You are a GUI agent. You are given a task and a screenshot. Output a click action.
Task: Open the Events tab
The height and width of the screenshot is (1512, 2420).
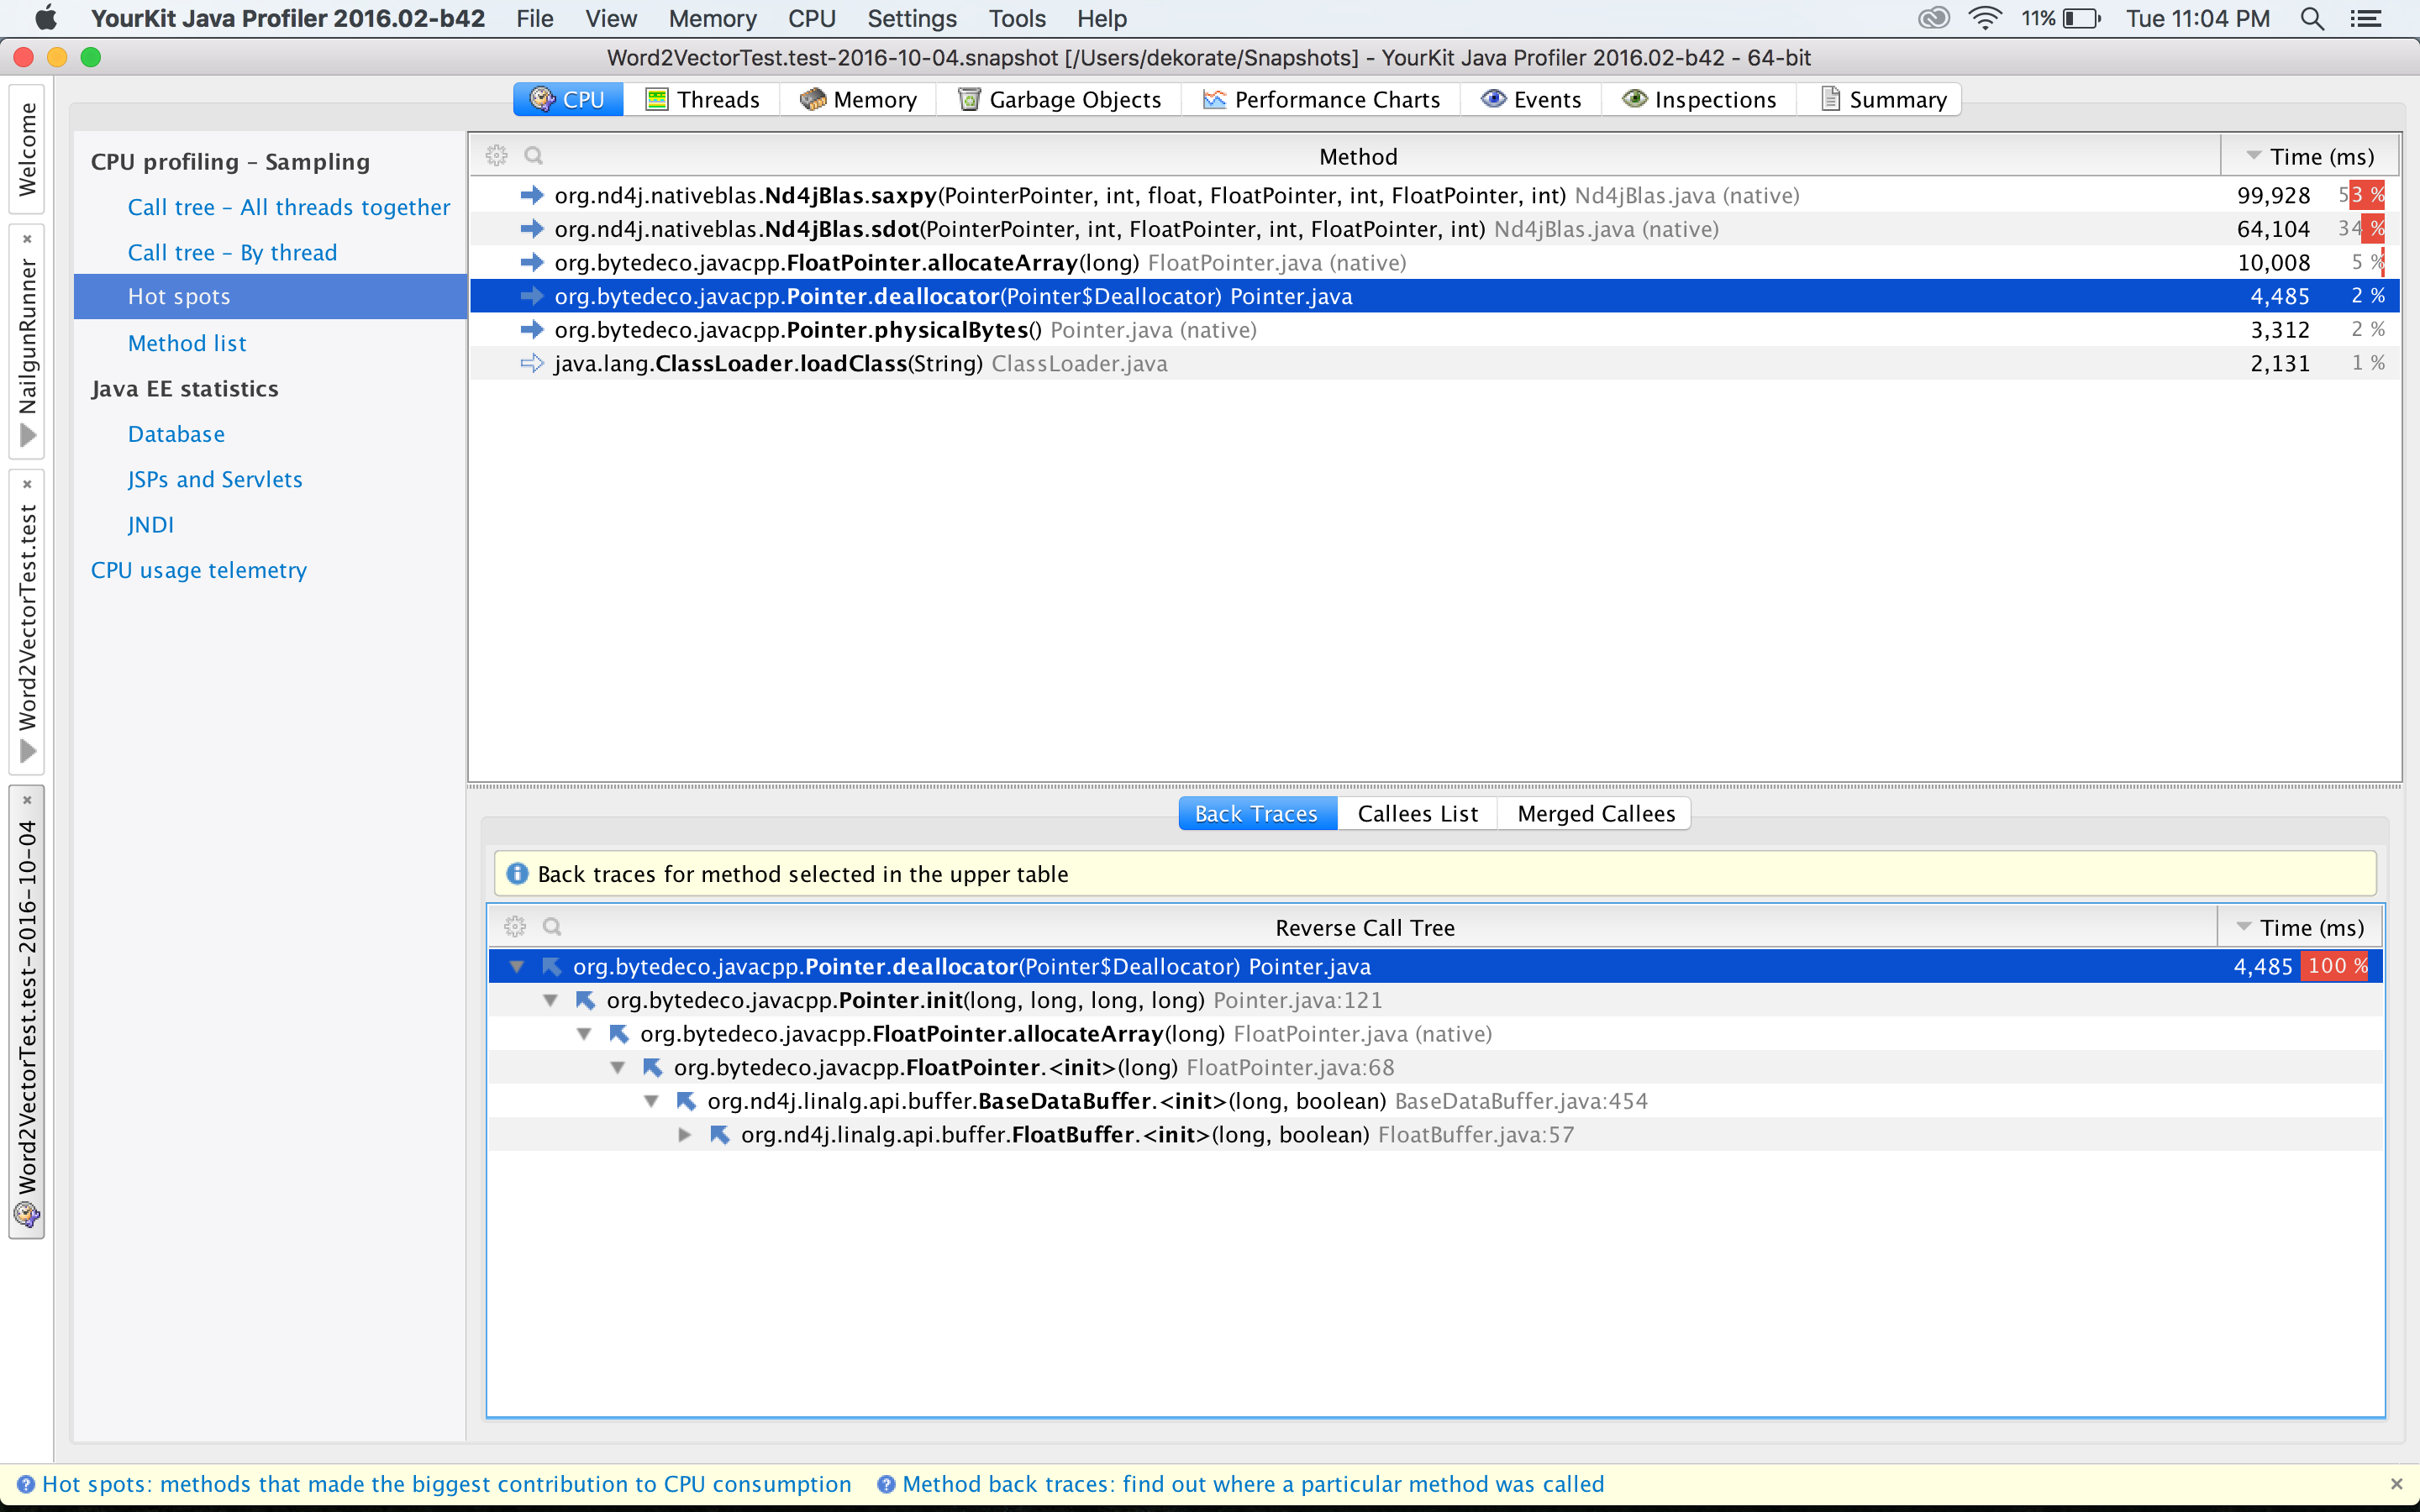1531,99
